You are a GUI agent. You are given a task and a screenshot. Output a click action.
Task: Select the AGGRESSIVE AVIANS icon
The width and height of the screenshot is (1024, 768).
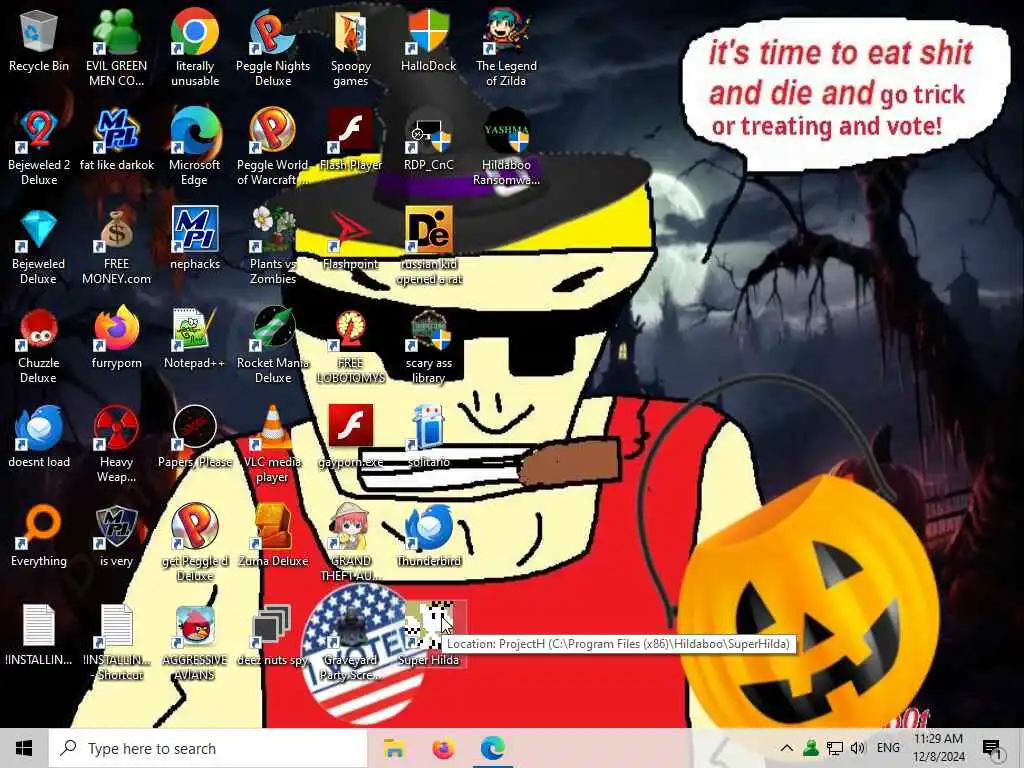(x=195, y=643)
